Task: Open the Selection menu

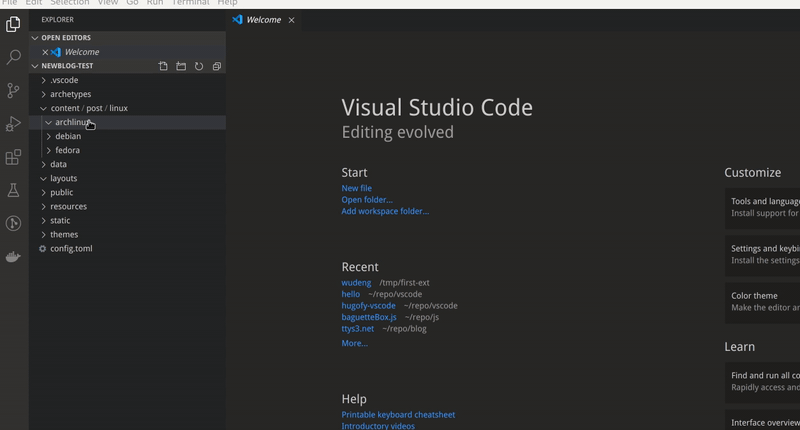Action: pyautogui.click(x=69, y=3)
